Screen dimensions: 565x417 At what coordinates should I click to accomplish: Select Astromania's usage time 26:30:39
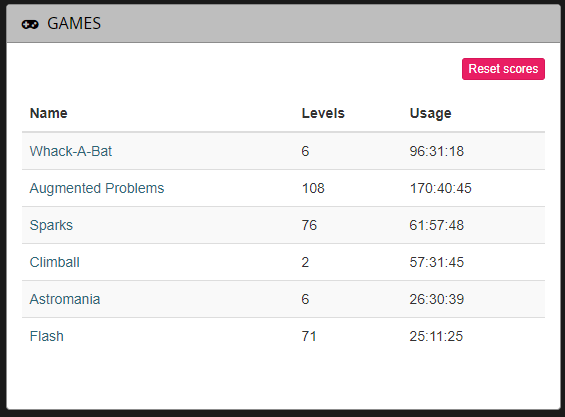pyautogui.click(x=436, y=299)
